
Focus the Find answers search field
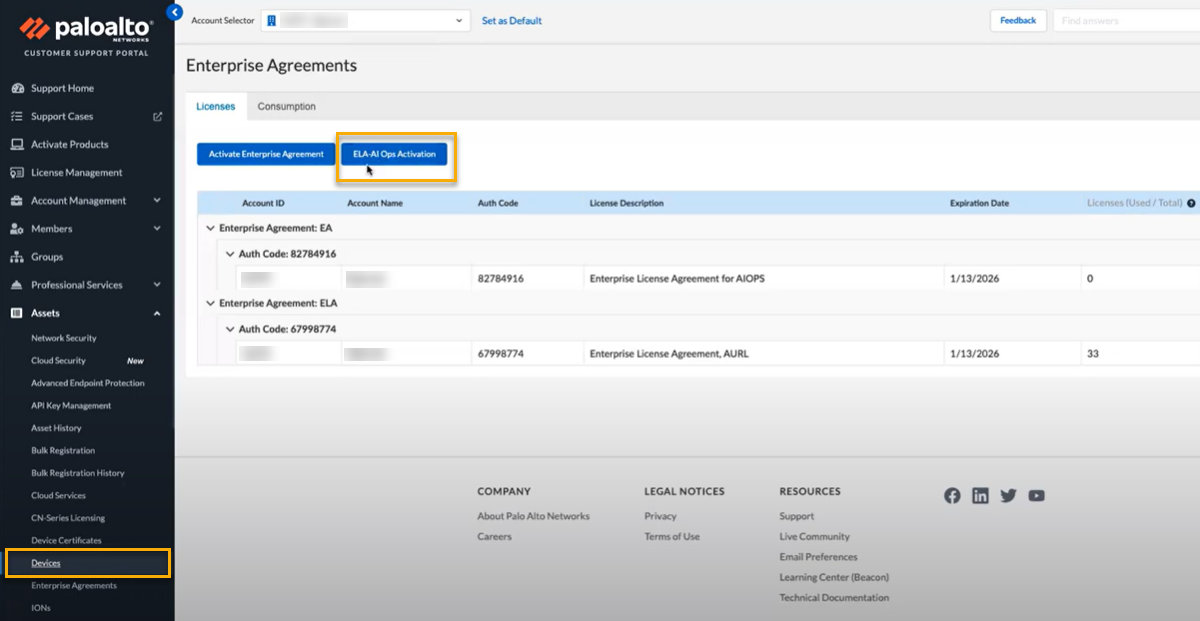click(1125, 20)
